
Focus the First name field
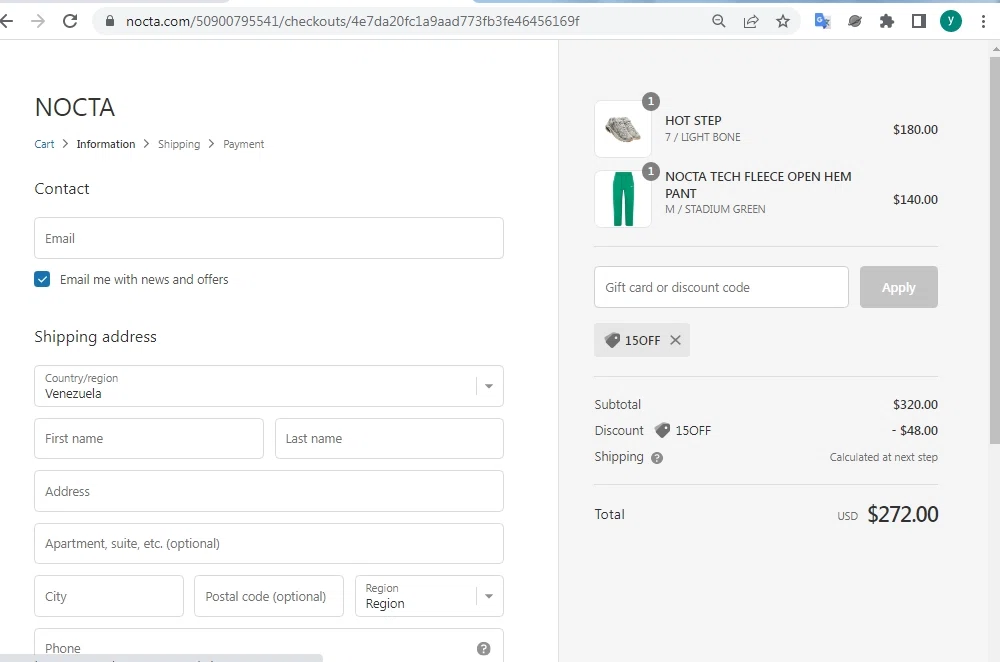[149, 438]
